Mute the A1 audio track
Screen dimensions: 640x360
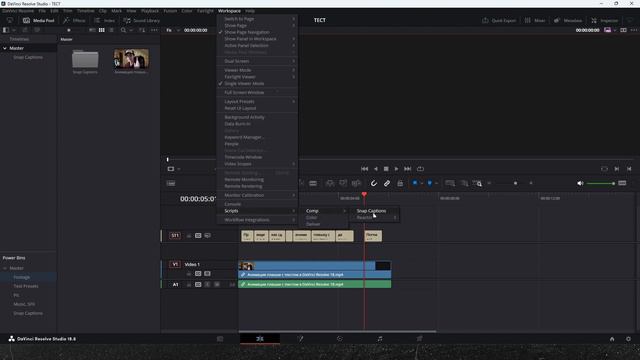point(217,284)
